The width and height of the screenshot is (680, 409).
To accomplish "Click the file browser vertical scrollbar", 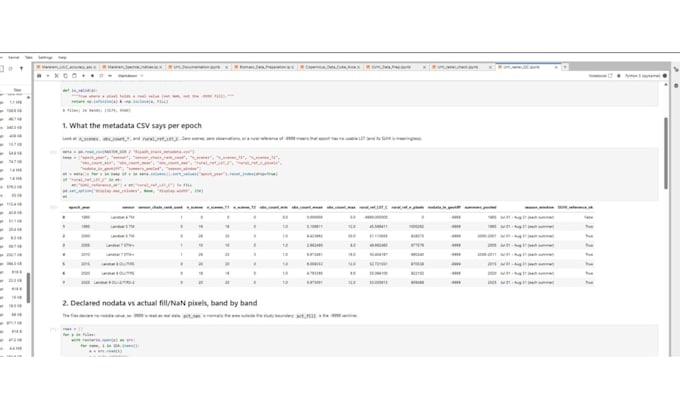I will tap(29, 288).
